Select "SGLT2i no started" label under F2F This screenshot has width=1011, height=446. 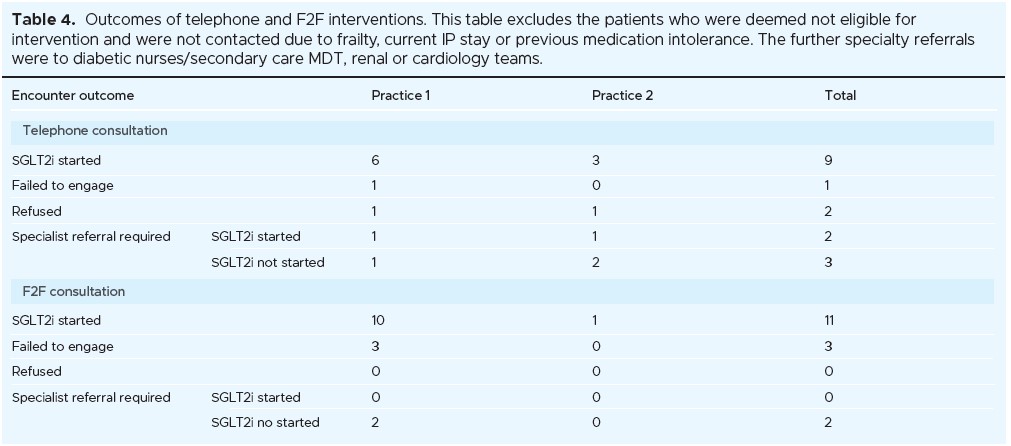(x=265, y=423)
